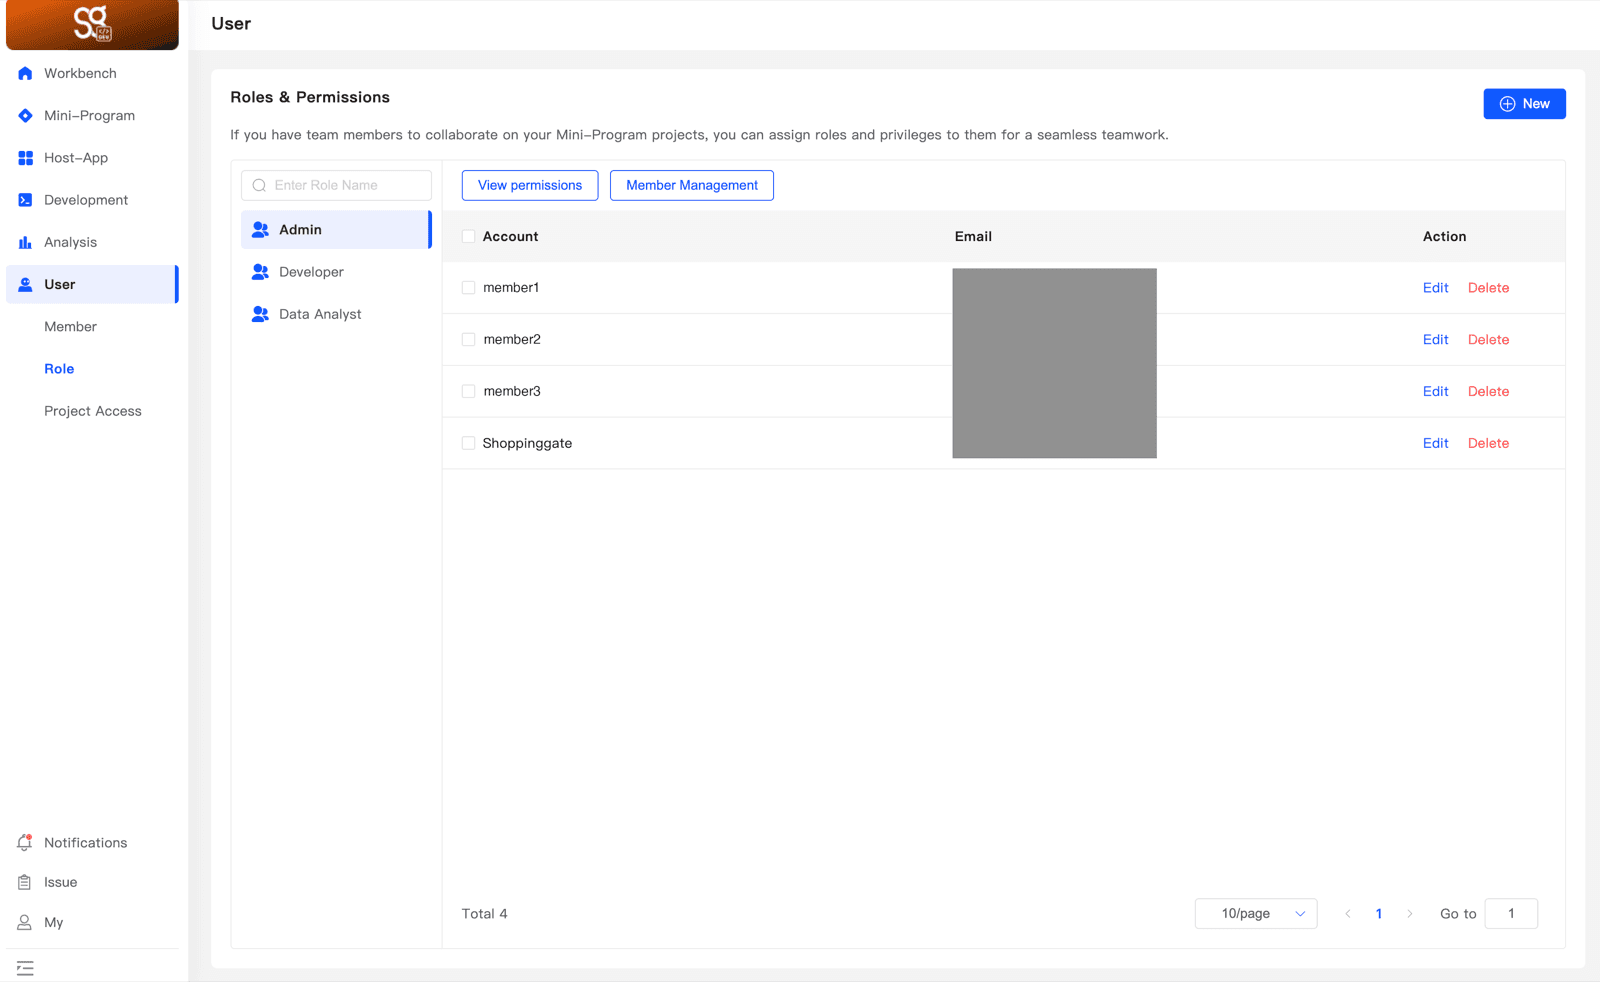The height and width of the screenshot is (982, 1600).
Task: Click the SG logo at top left
Action: pos(92,24)
